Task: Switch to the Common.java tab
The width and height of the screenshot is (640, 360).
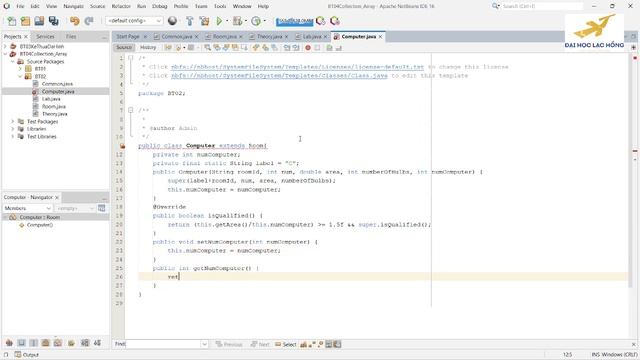Action: tap(176, 37)
